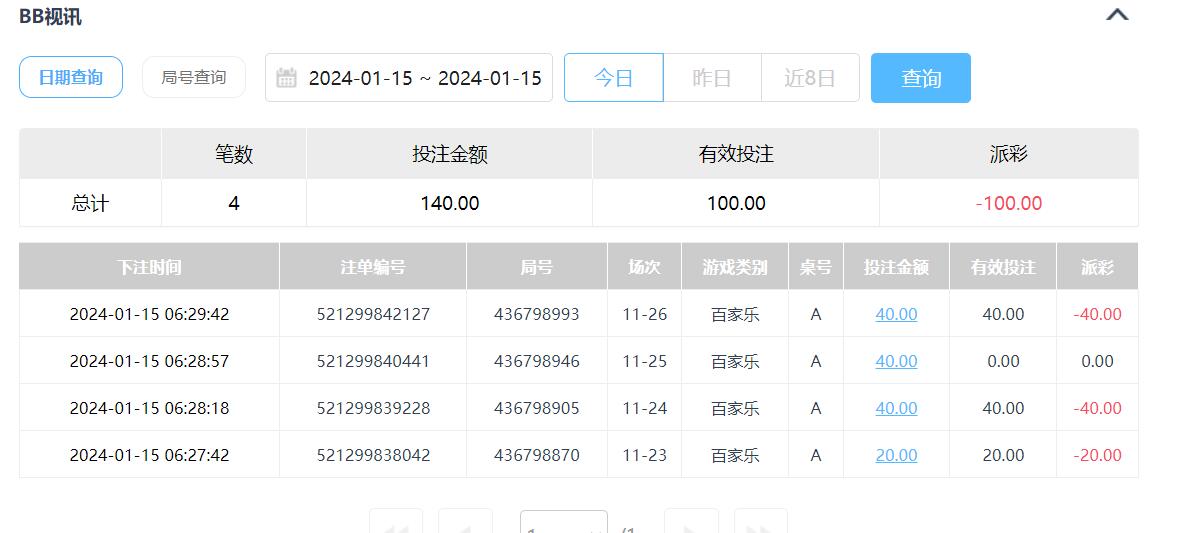
Task: Open the date range picker field
Action: [x=424, y=78]
